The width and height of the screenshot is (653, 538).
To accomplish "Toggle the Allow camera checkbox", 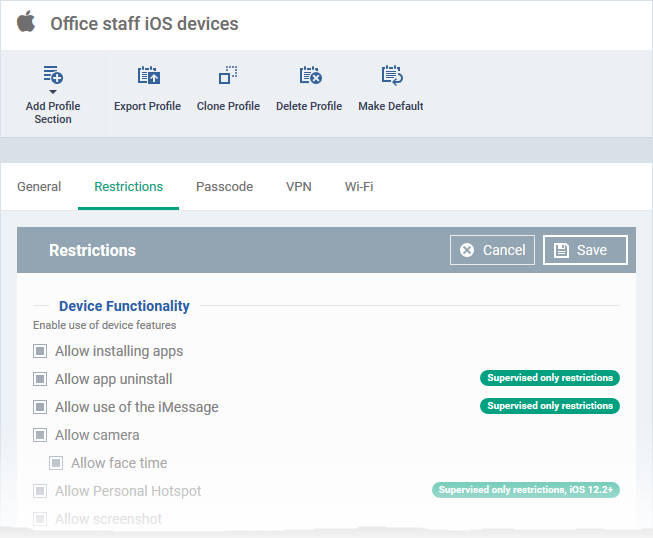I will pos(40,435).
